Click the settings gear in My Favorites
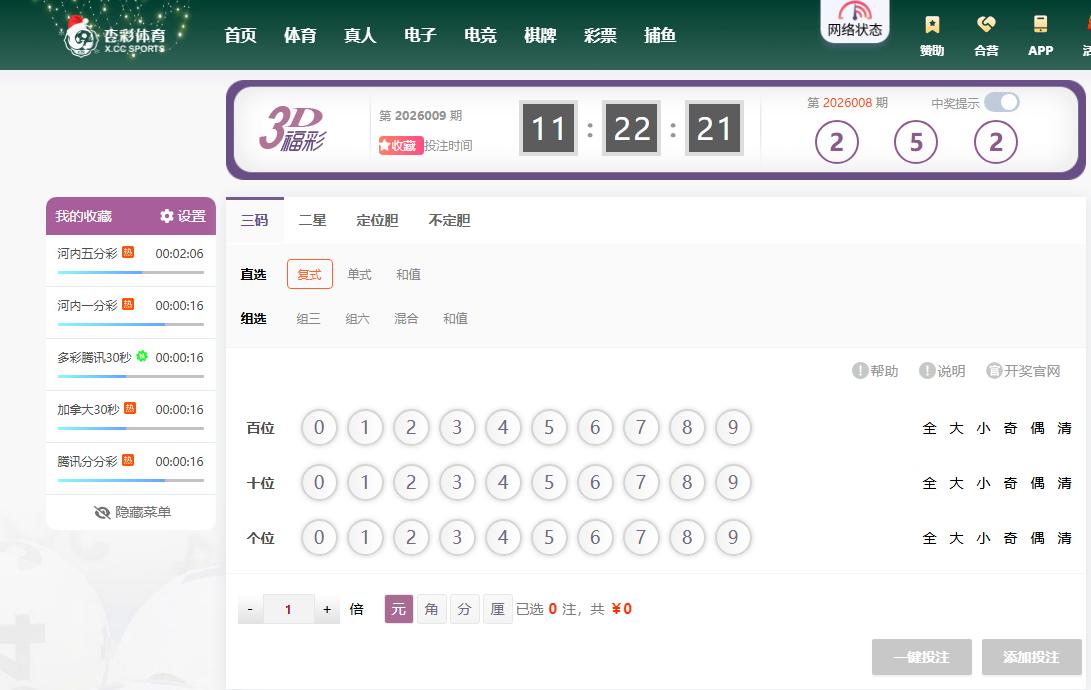Image resolution: width=1091 pixels, height=690 pixels. (167, 216)
